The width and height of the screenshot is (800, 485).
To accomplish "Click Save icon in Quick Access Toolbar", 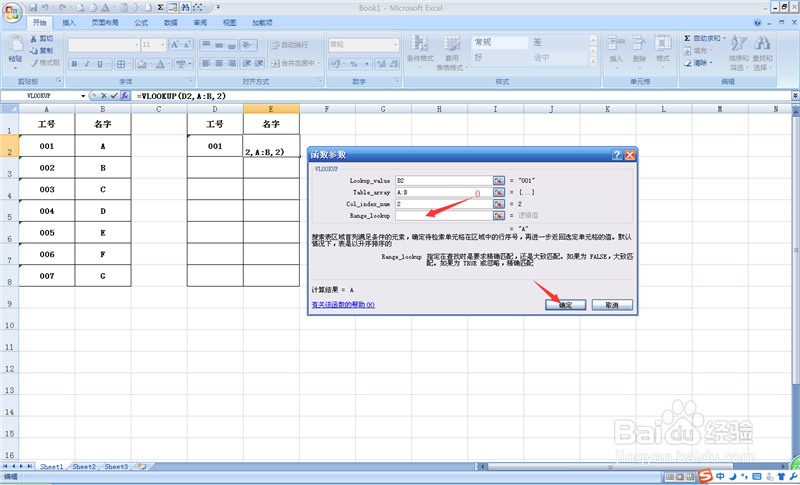I will pos(33,8).
